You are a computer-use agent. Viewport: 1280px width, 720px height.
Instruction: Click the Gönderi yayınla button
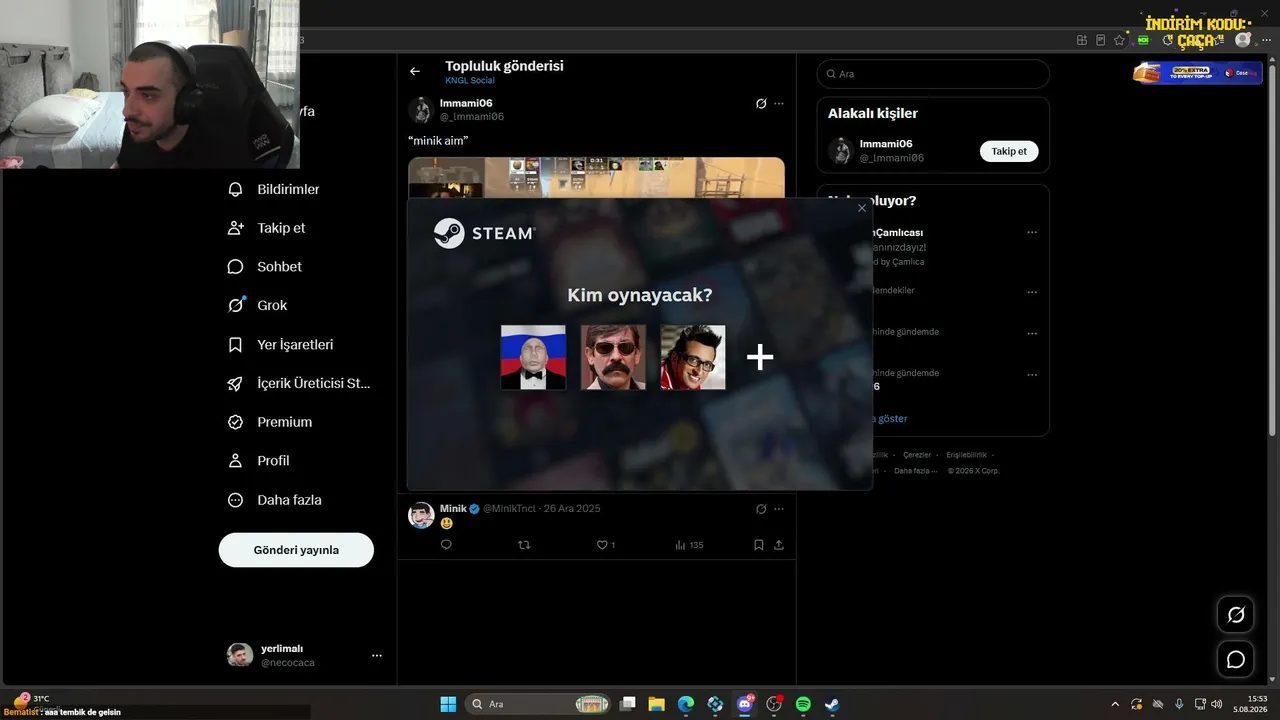(296, 550)
